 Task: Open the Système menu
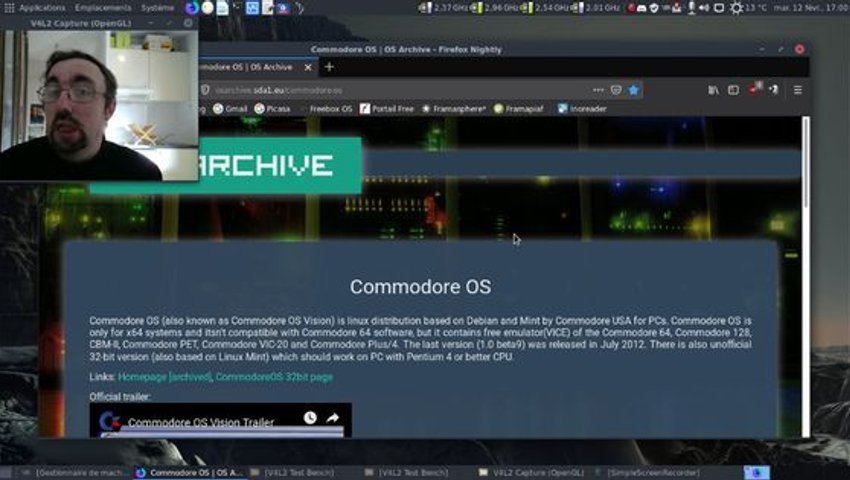pos(157,8)
